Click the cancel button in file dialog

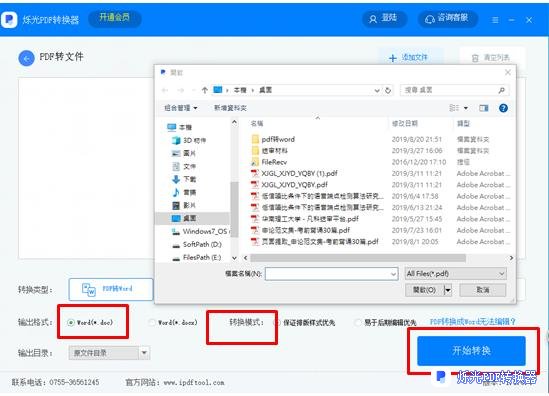pyautogui.click(x=482, y=290)
